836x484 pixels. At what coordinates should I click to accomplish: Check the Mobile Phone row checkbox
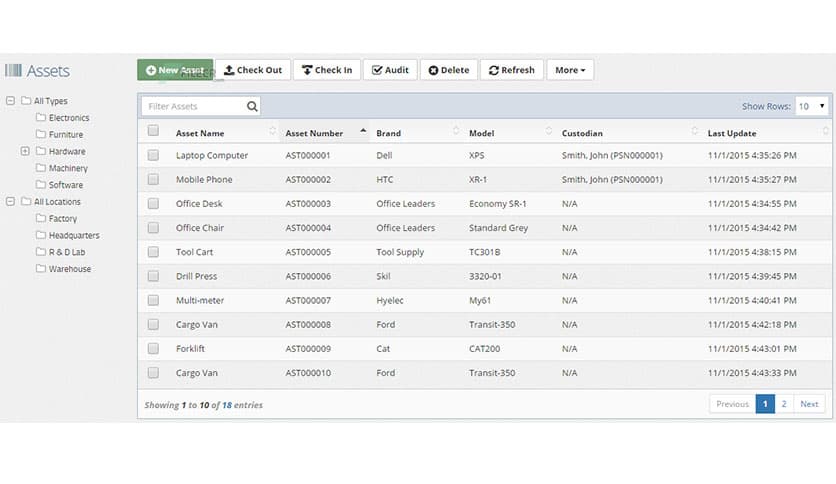(153, 179)
